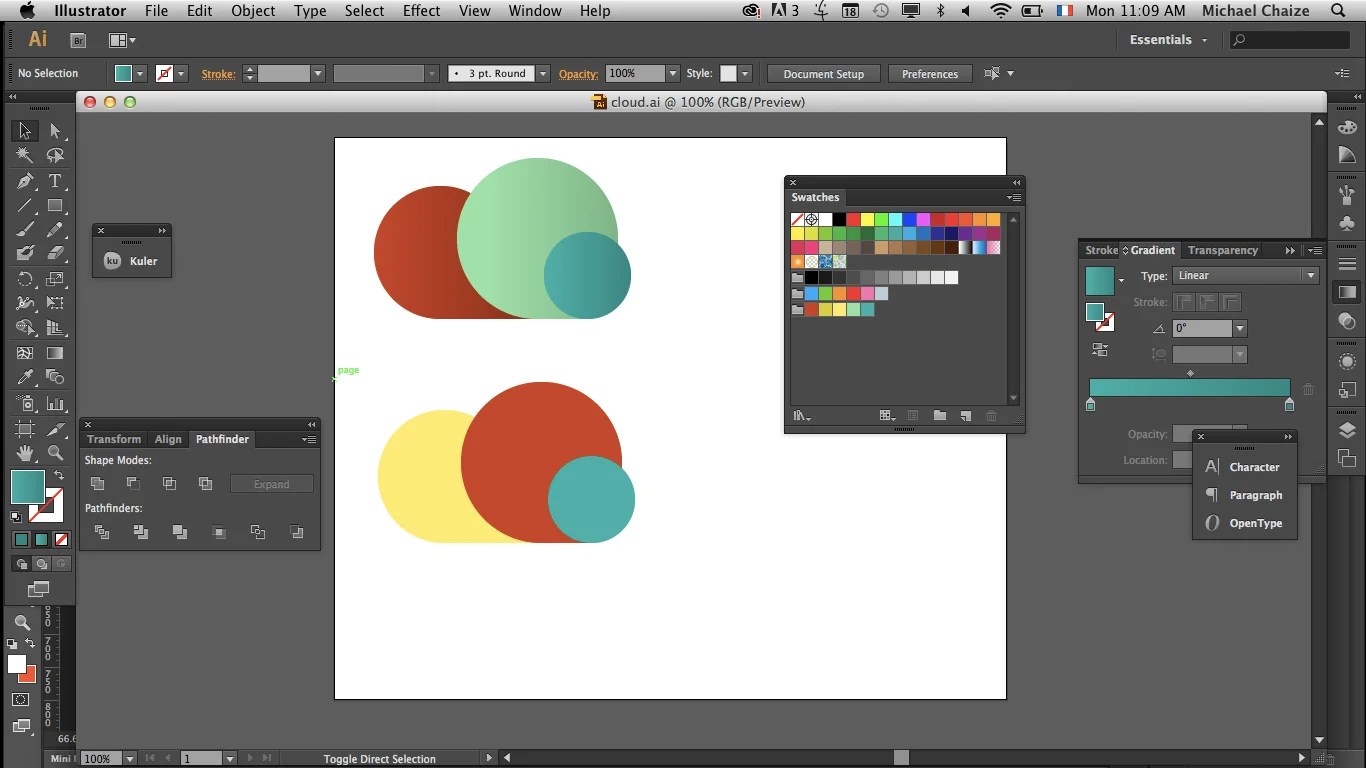Switch stroke alignment in the Gradient panel
Image resolution: width=1366 pixels, height=768 pixels.
point(1207,301)
